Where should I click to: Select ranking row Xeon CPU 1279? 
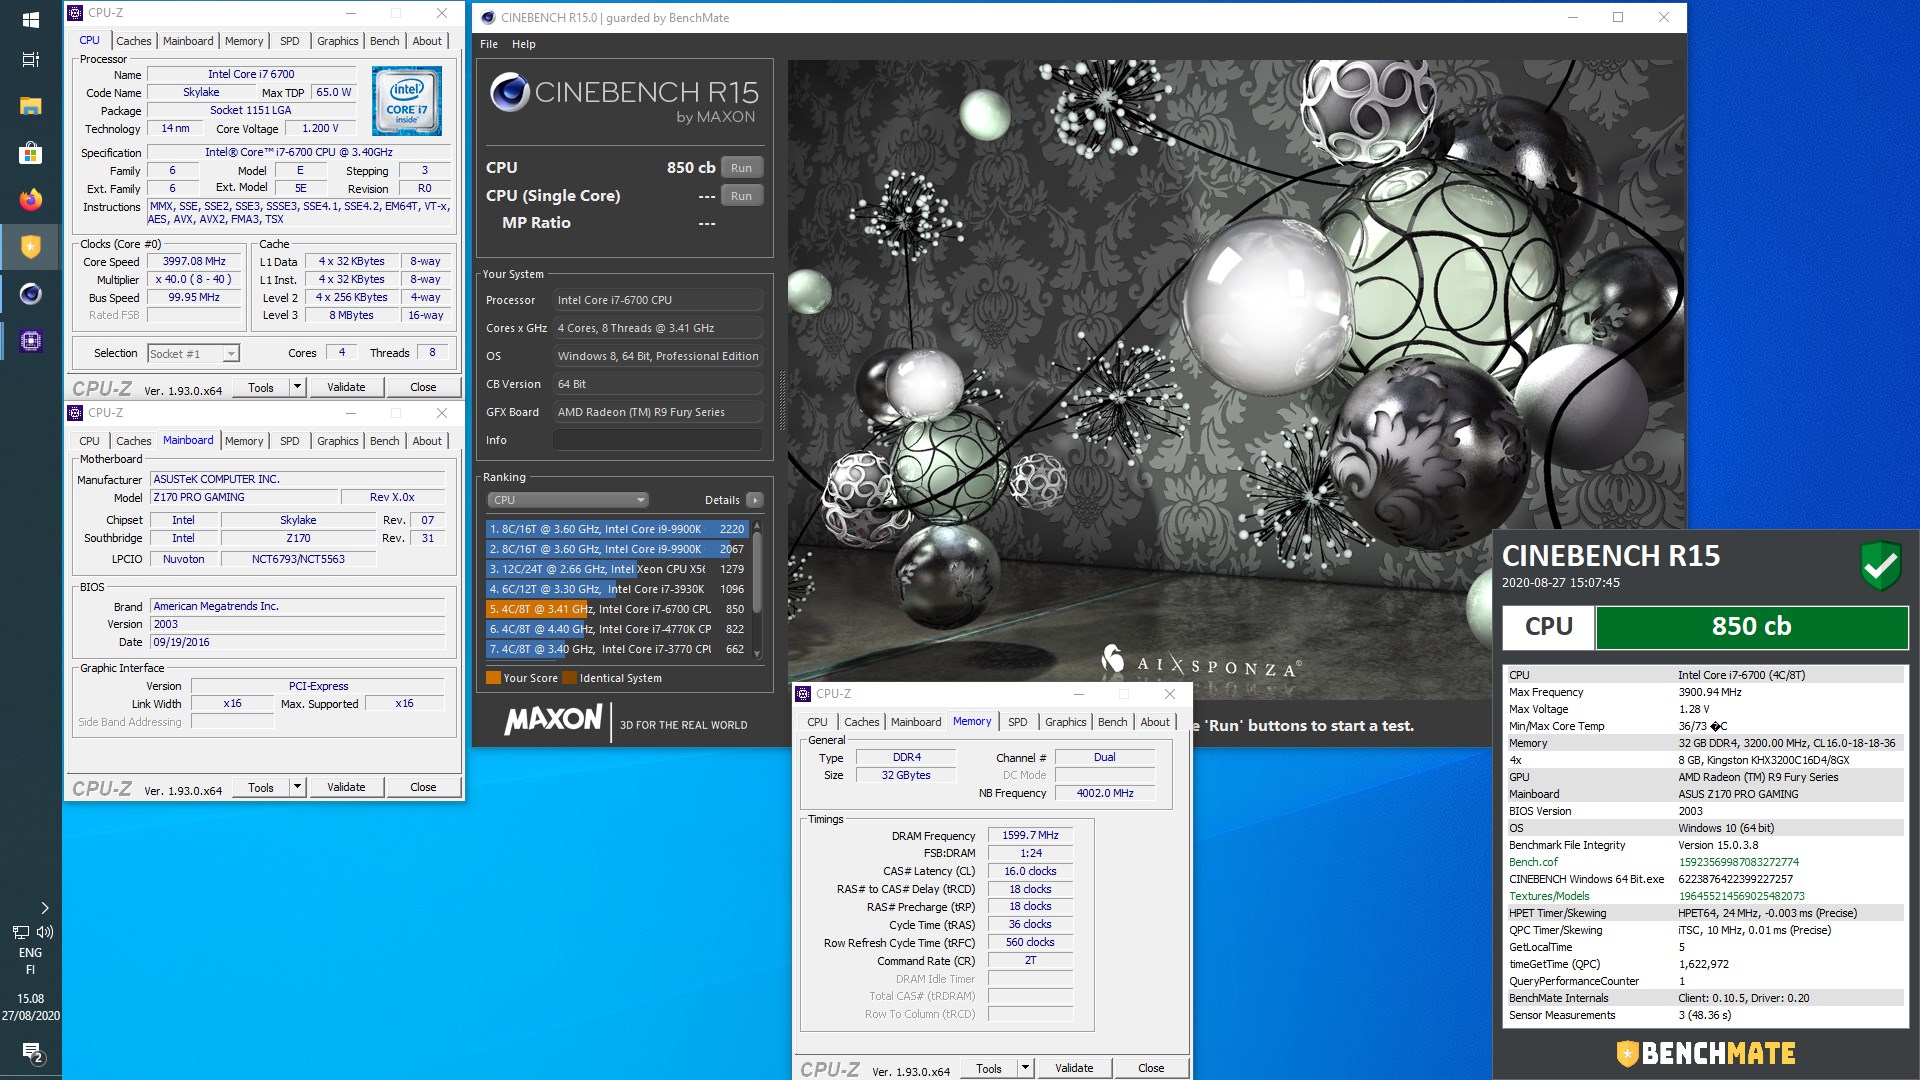click(x=617, y=569)
